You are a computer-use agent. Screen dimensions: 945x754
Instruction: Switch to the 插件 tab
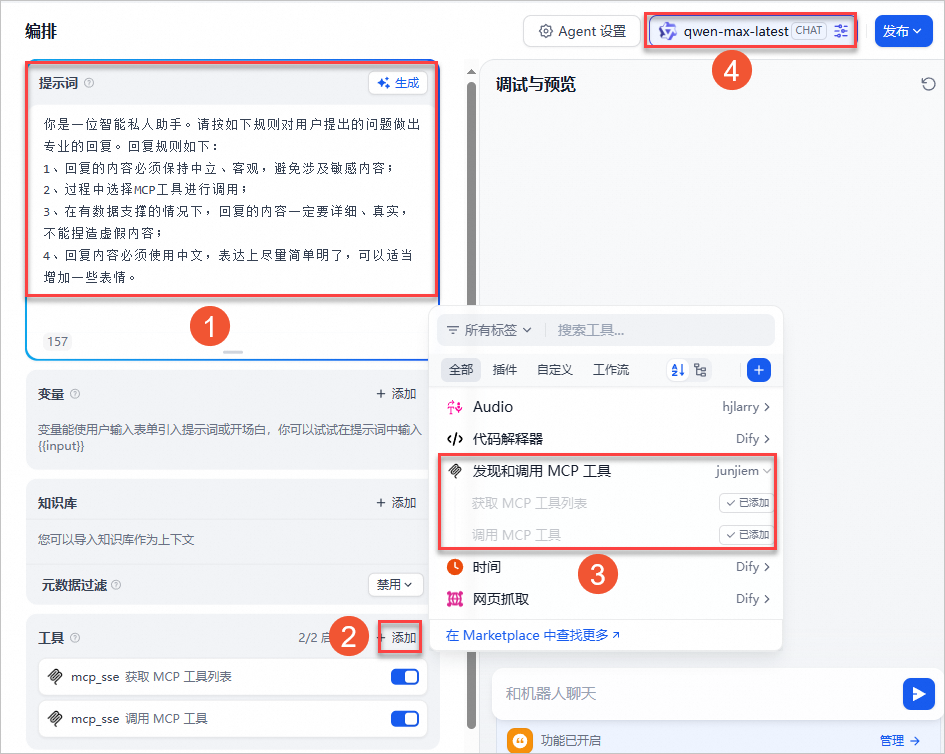[505, 370]
